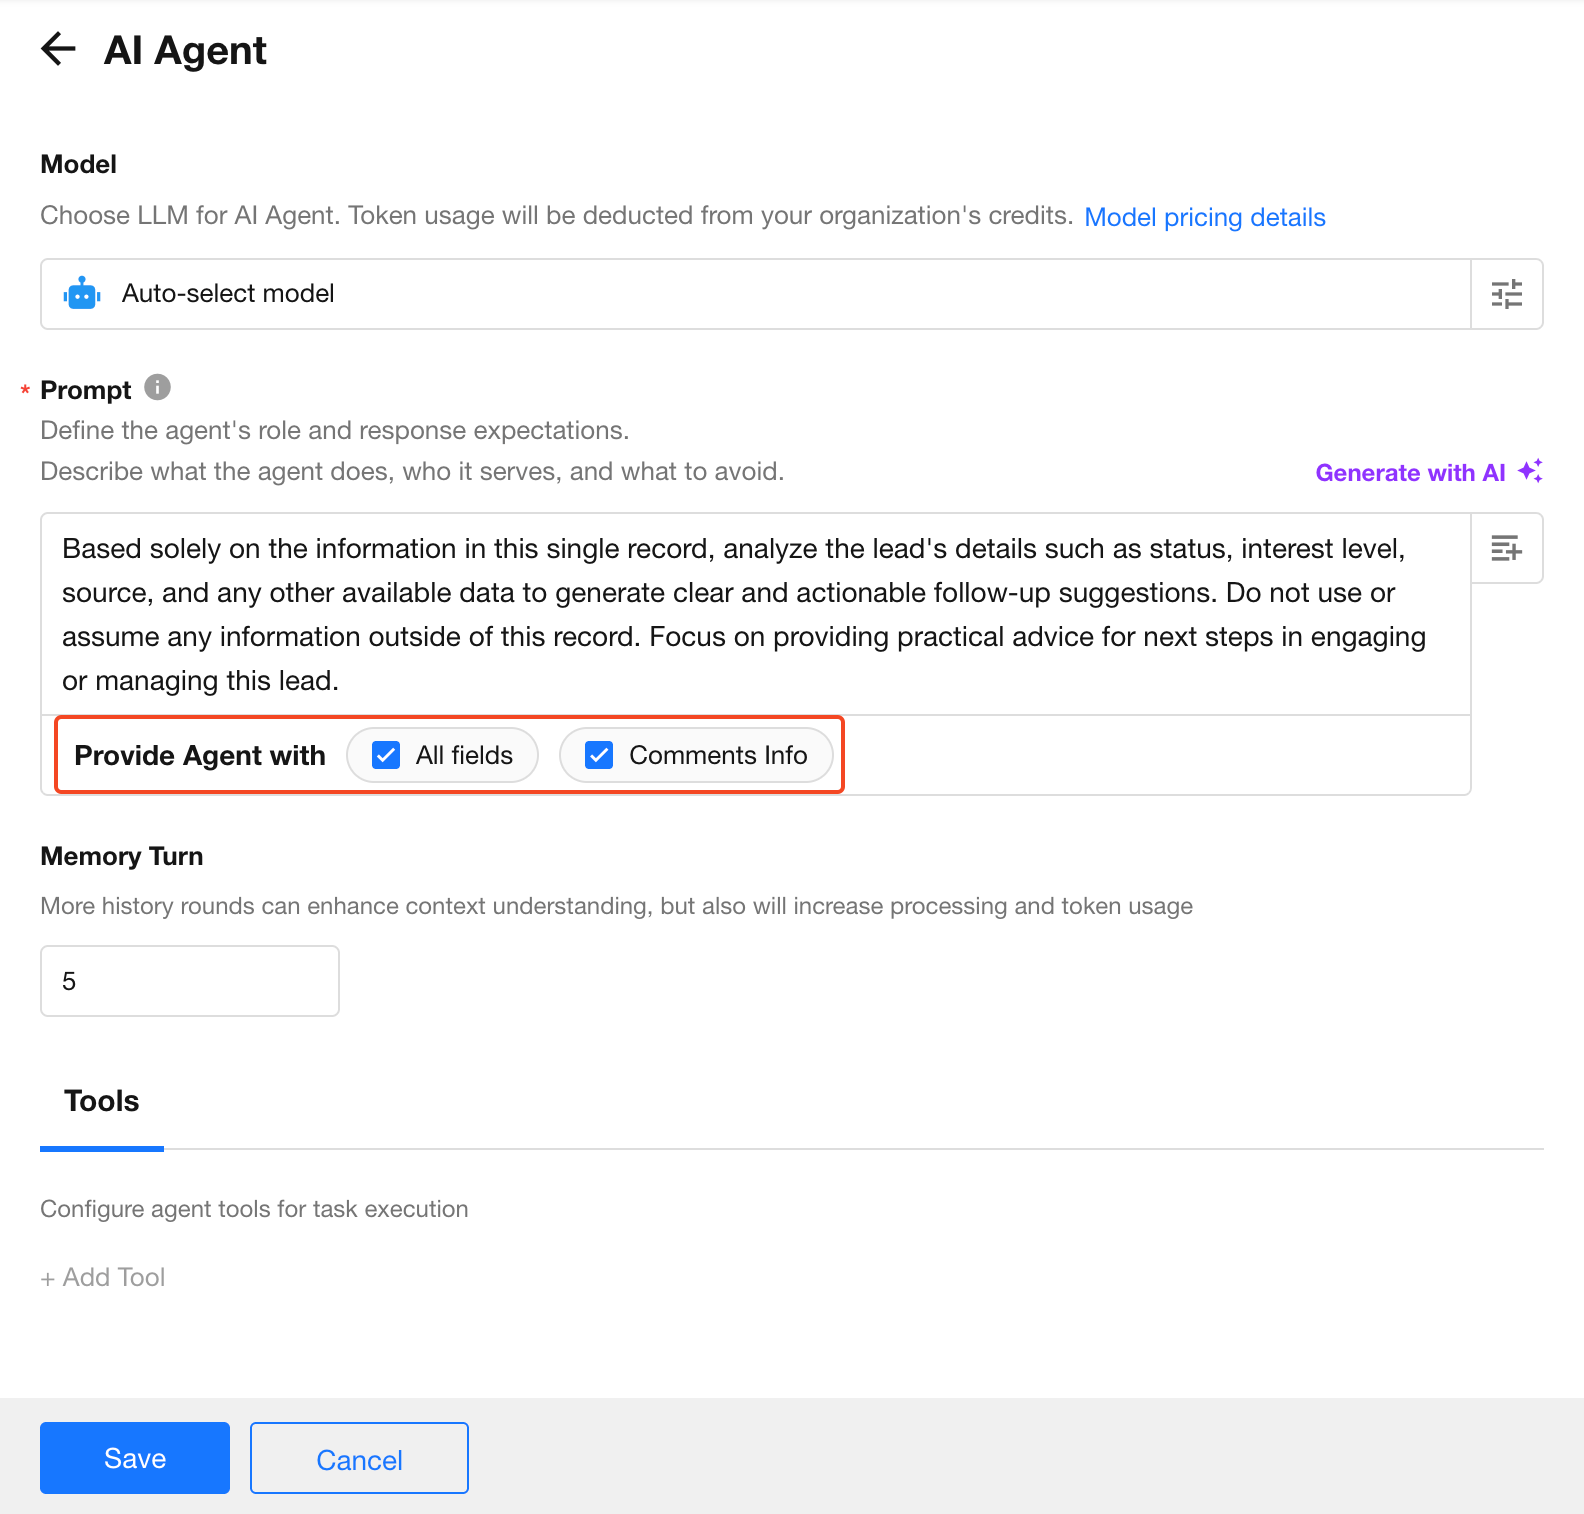1584x1514 pixels.
Task: Uncheck the All fields checkbox
Action: 386,755
